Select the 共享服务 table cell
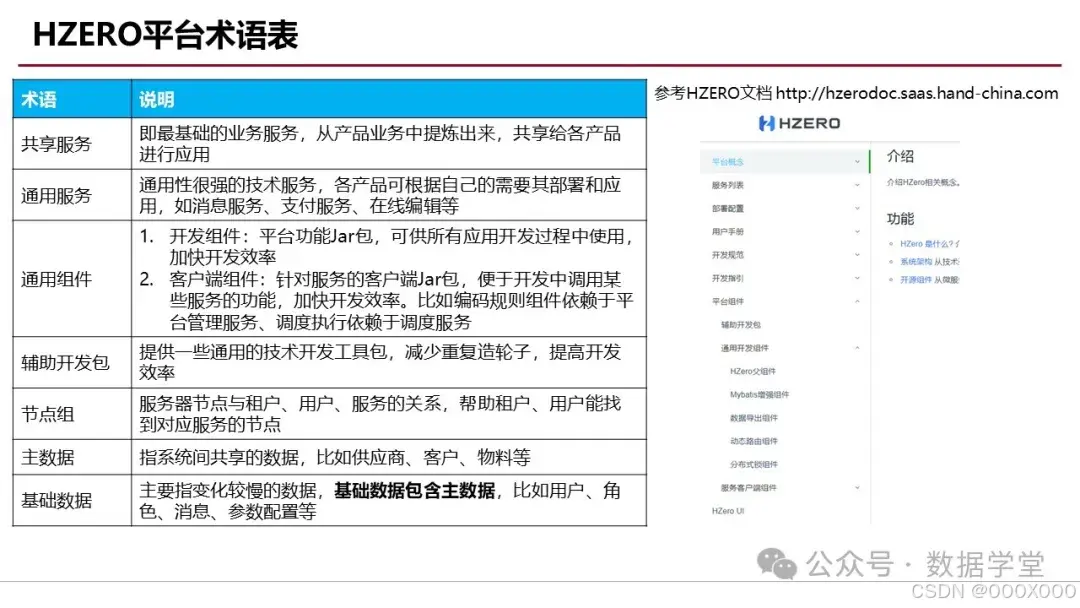 (x=72, y=144)
